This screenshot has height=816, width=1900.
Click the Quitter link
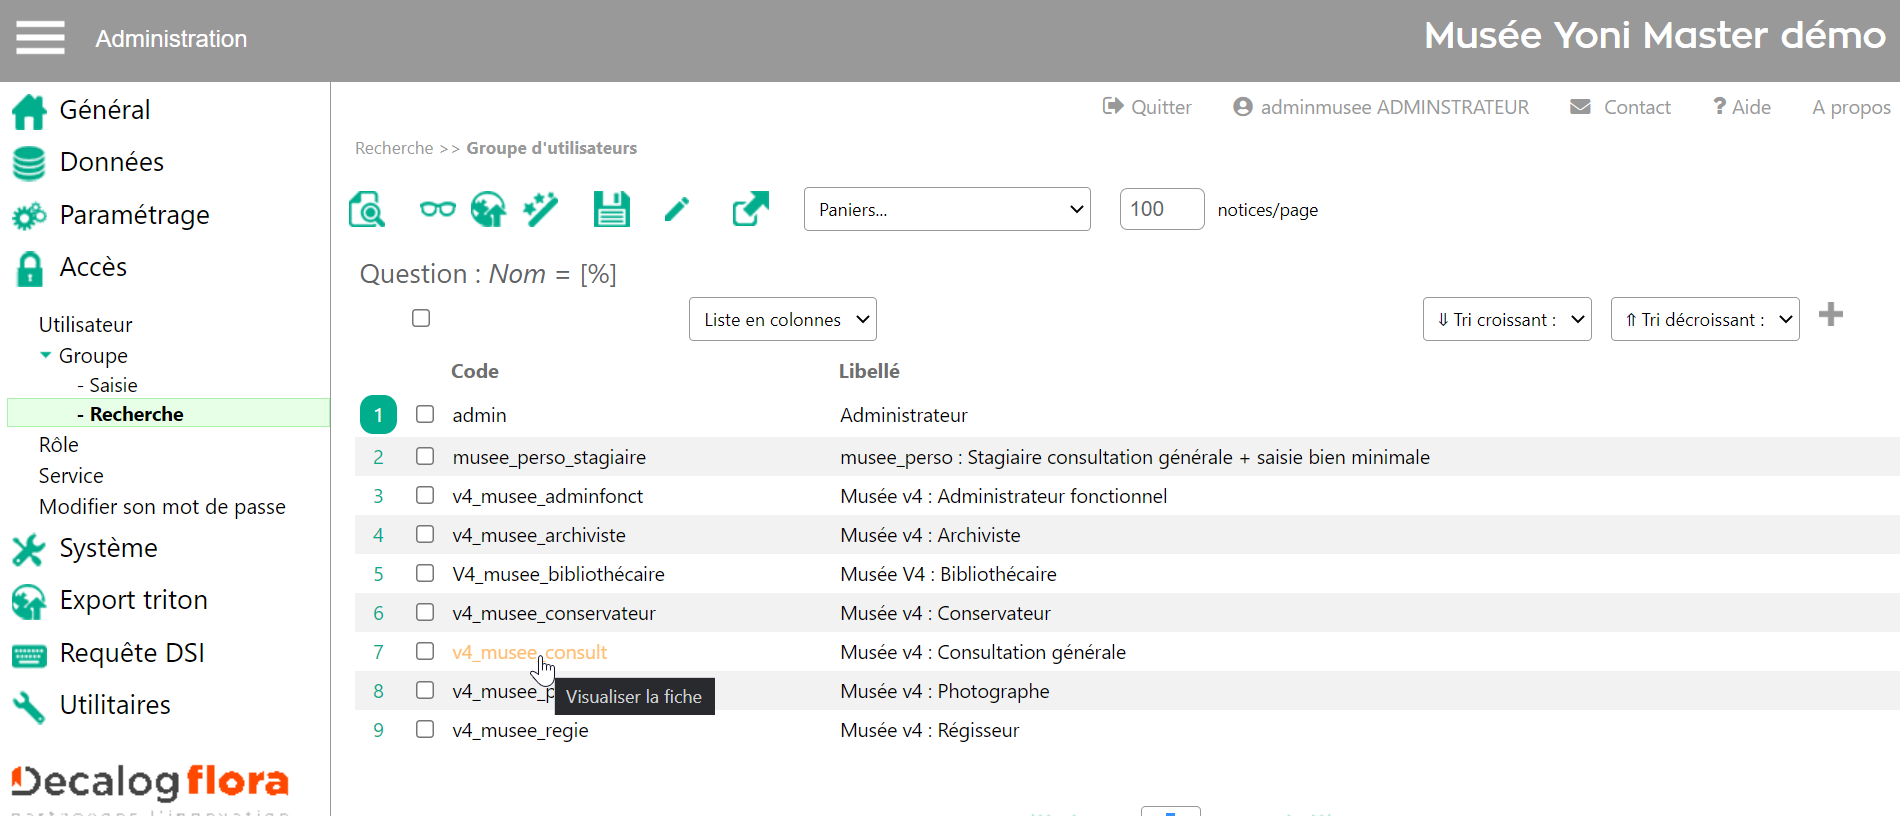click(1161, 107)
